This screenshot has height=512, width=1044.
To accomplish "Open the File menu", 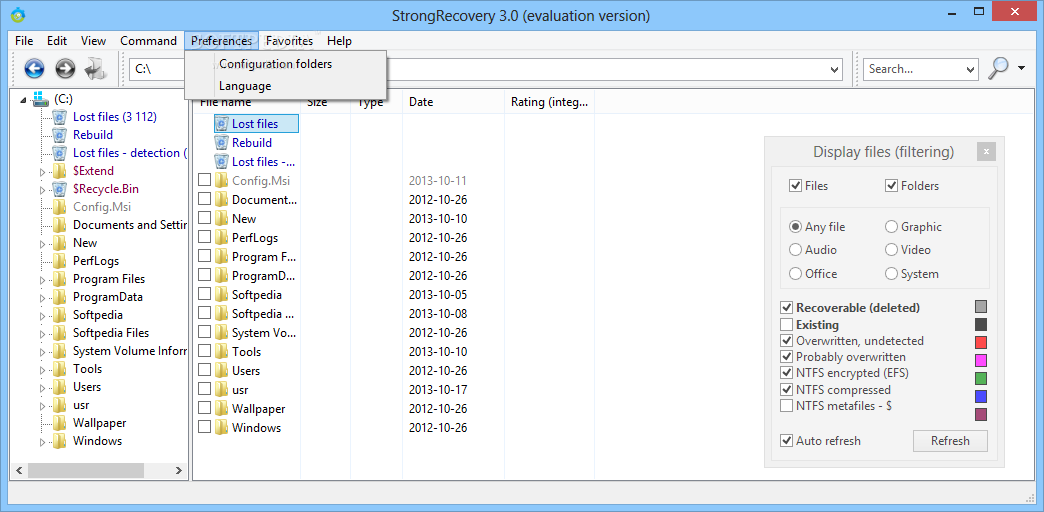I will click(x=24, y=41).
